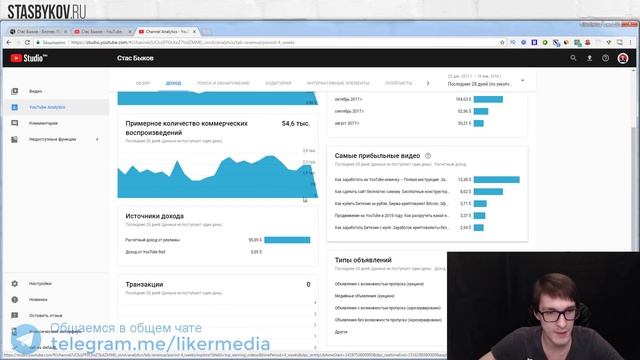Open the Последние 28 дней date dropdown
Screen dimensions: 640x360
point(486,80)
